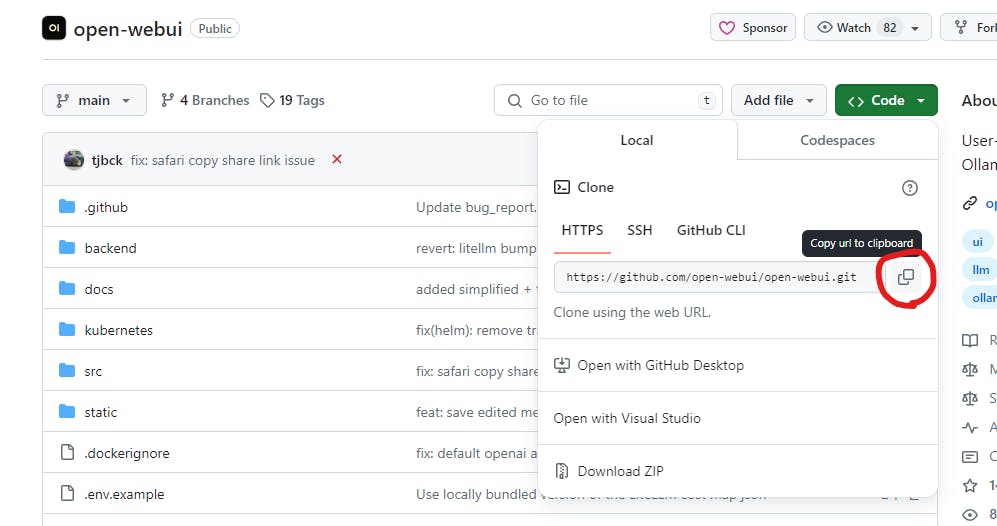Viewport: 997px width, 526px height.
Task: Click the 'feat: save edited' commit message
Action: 476,412
